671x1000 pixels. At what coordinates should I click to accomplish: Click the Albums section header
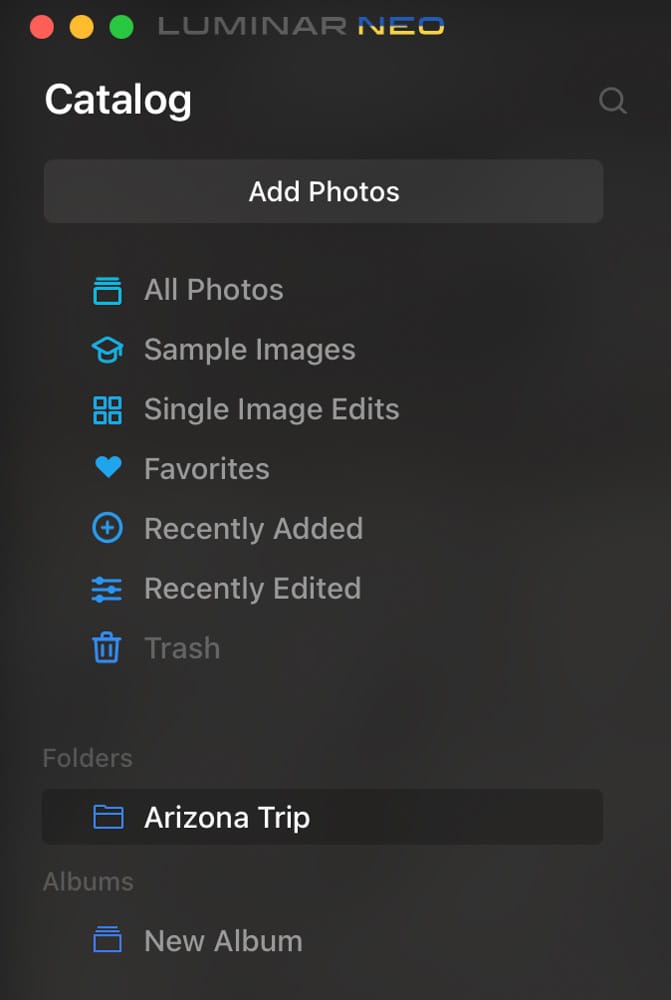pos(88,882)
